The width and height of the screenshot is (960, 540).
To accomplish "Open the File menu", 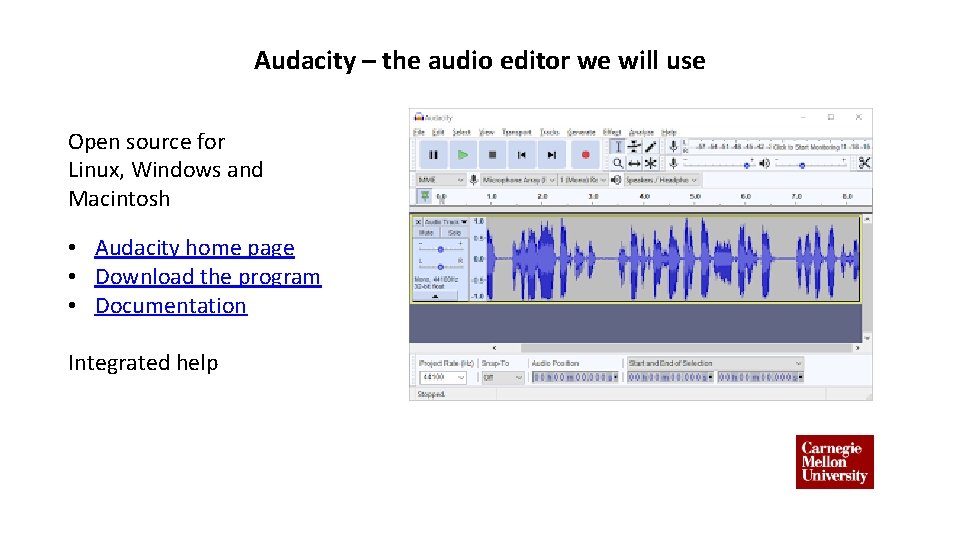I will [419, 132].
